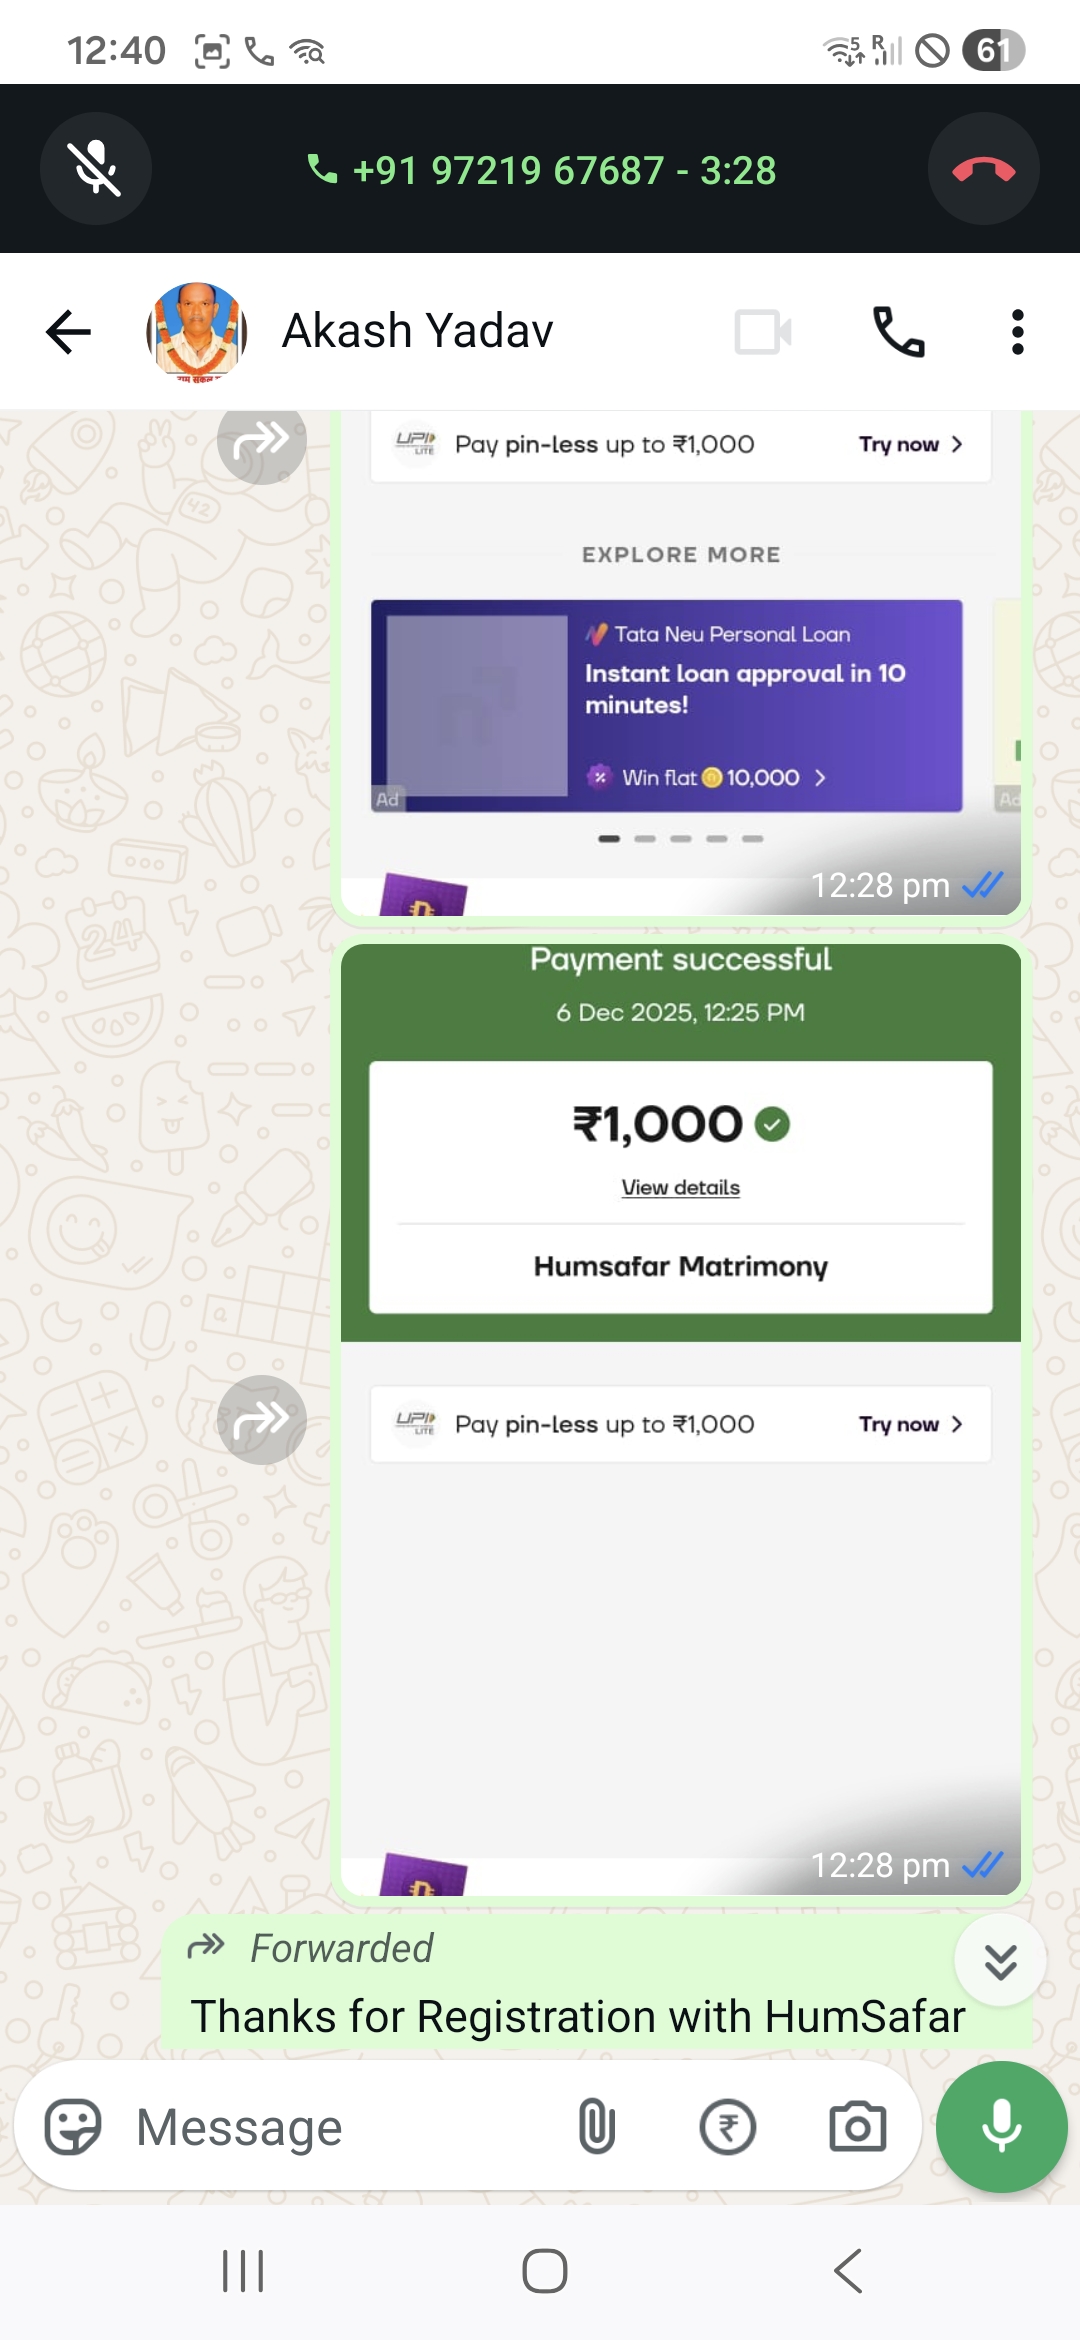Return to active call via green number banner
The height and width of the screenshot is (2340, 1080).
tap(540, 170)
